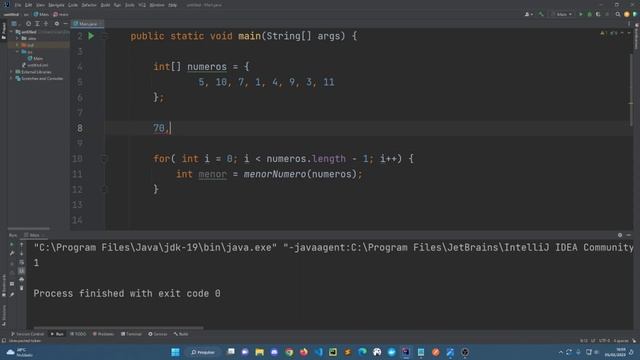Image resolution: width=640 pixels, height=360 pixels.
Task: Expand the .idea folder node
Action: (18, 38)
